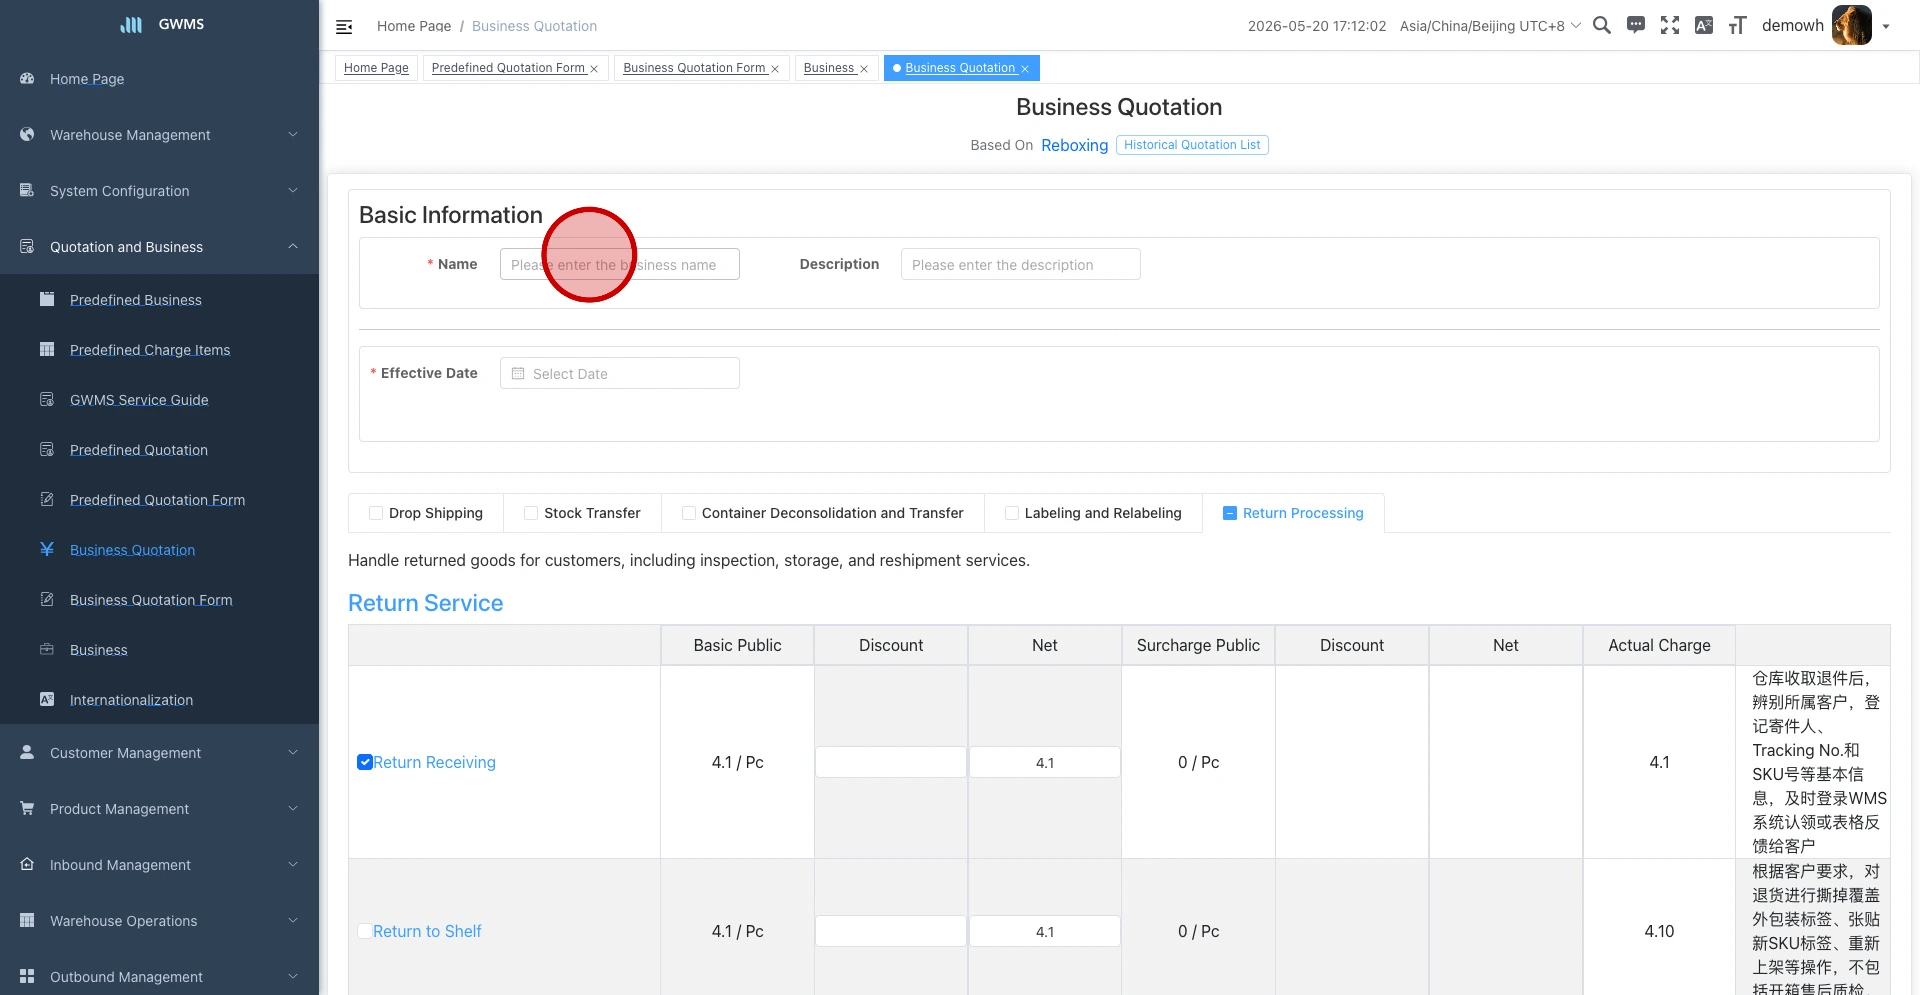Click the Predefined Quotation Form edit icon
1920x995 pixels.
click(x=47, y=499)
